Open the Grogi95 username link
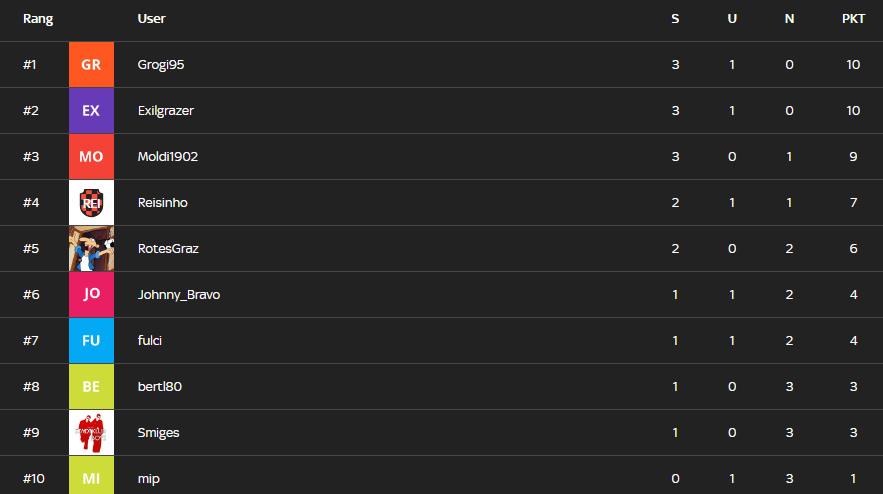The height and width of the screenshot is (494, 883). [x=161, y=65]
